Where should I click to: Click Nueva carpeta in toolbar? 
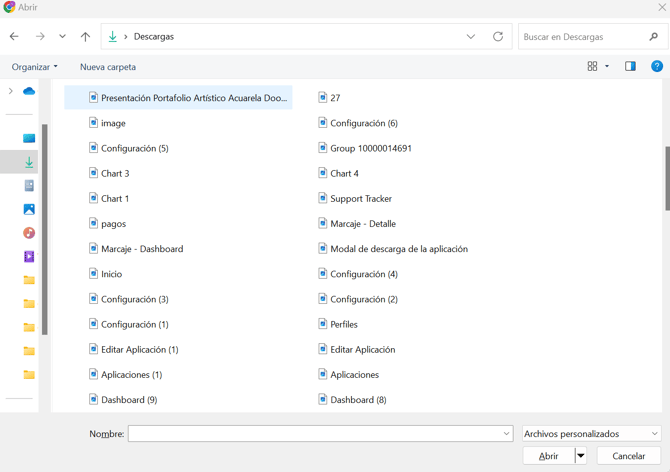coord(108,67)
